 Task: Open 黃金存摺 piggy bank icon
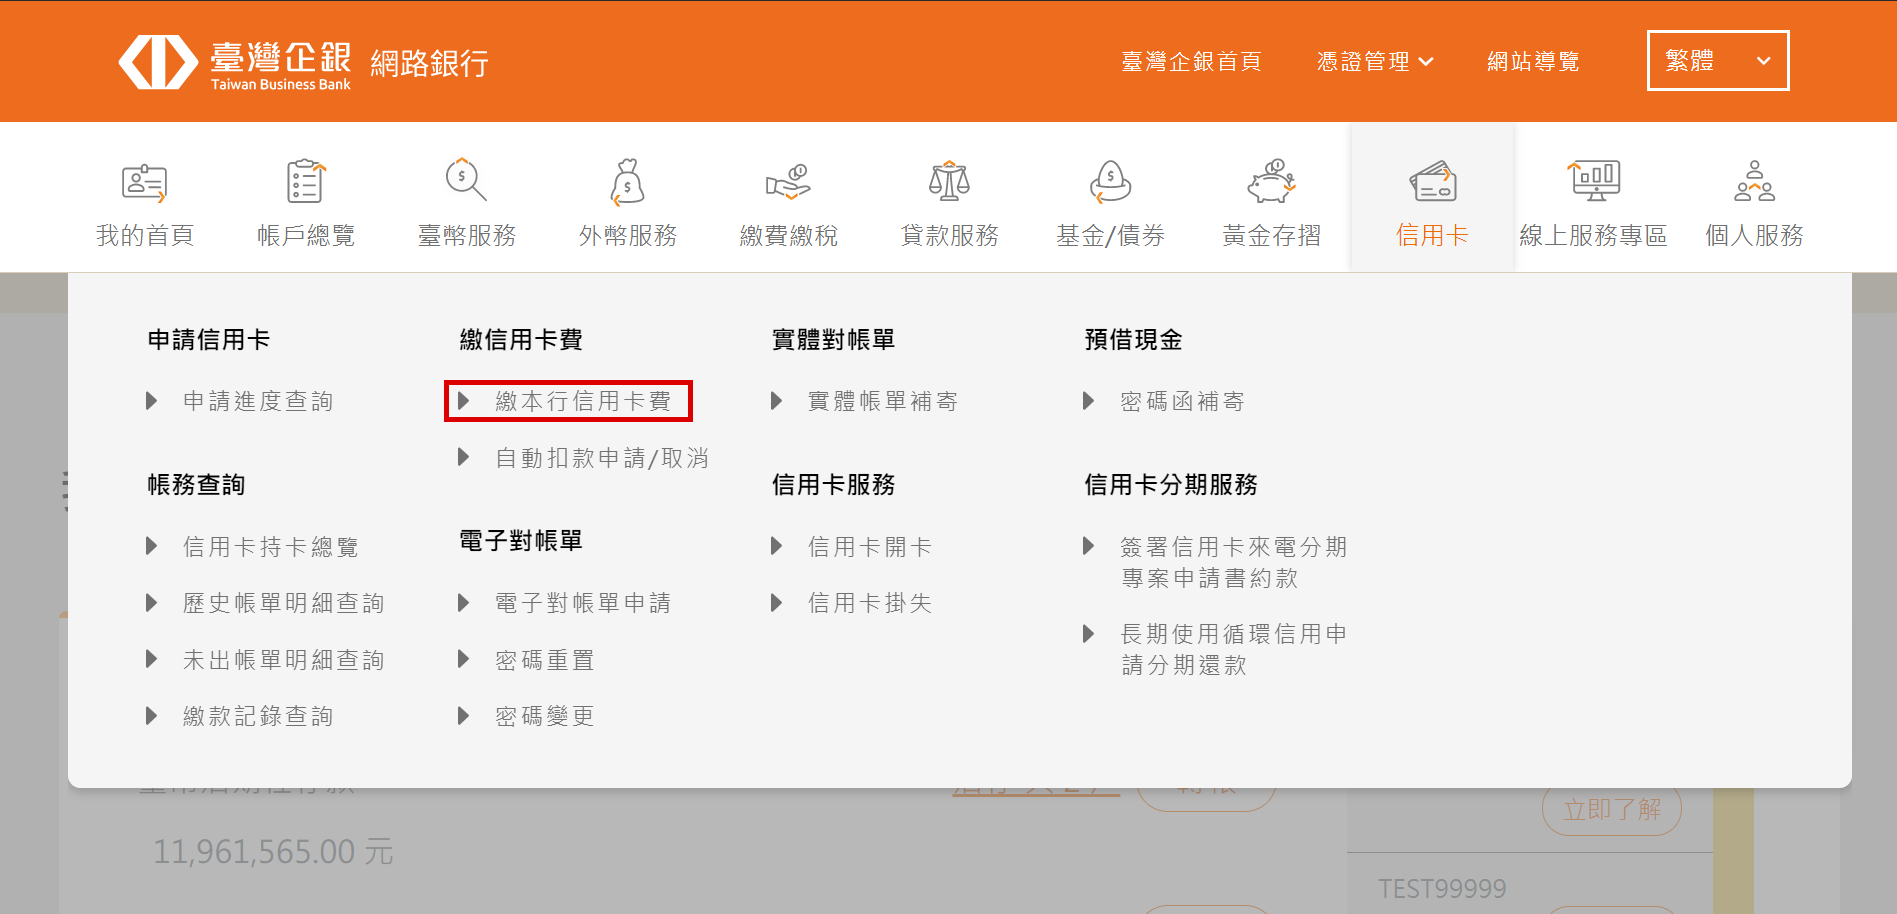point(1271,181)
